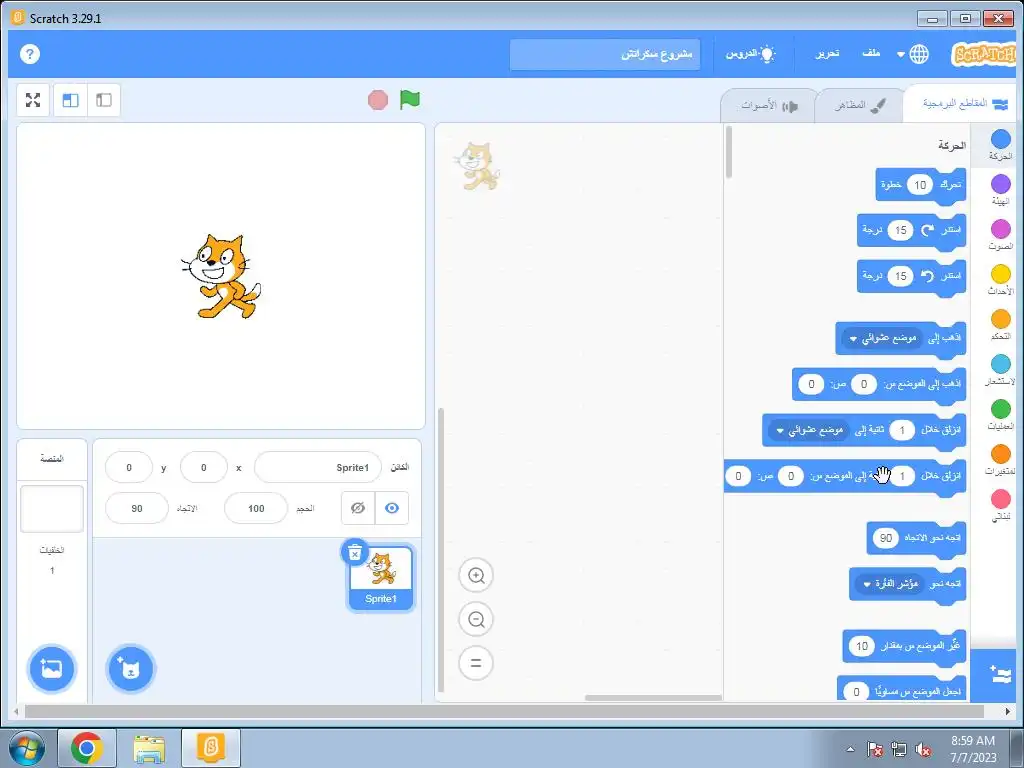Select the purple الهيئة looks category
This screenshot has width=1024, height=768.
point(1000,190)
